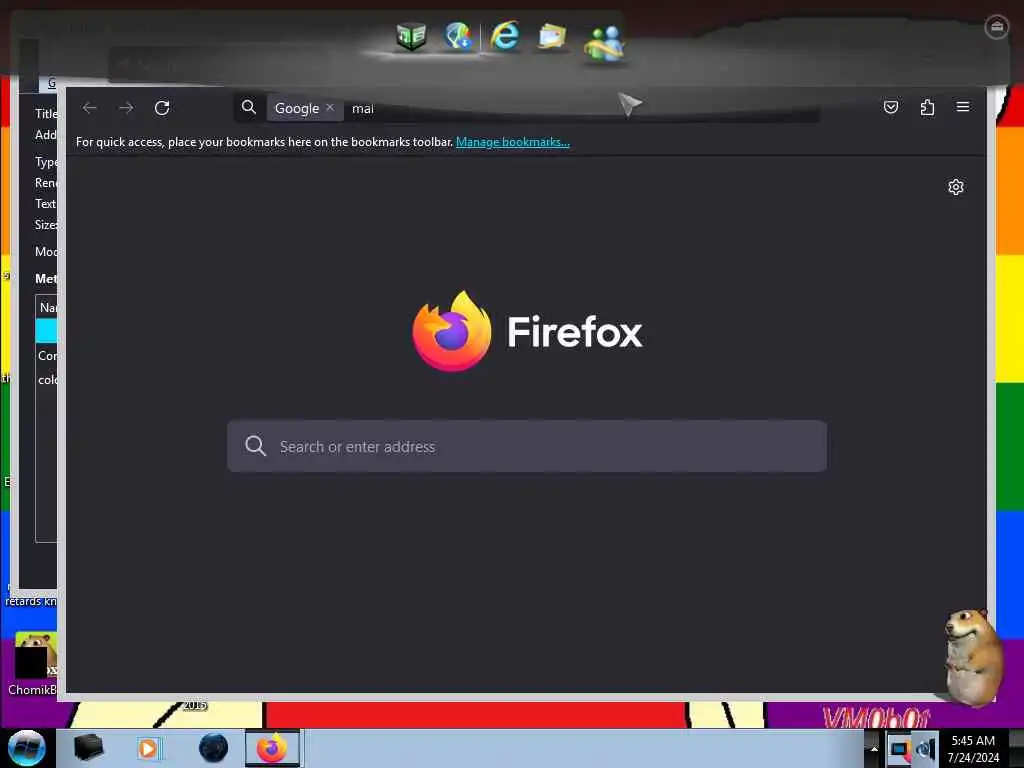Click the search magnifier inside the homepage search box
Screen dimensions: 1024x768
click(255, 446)
